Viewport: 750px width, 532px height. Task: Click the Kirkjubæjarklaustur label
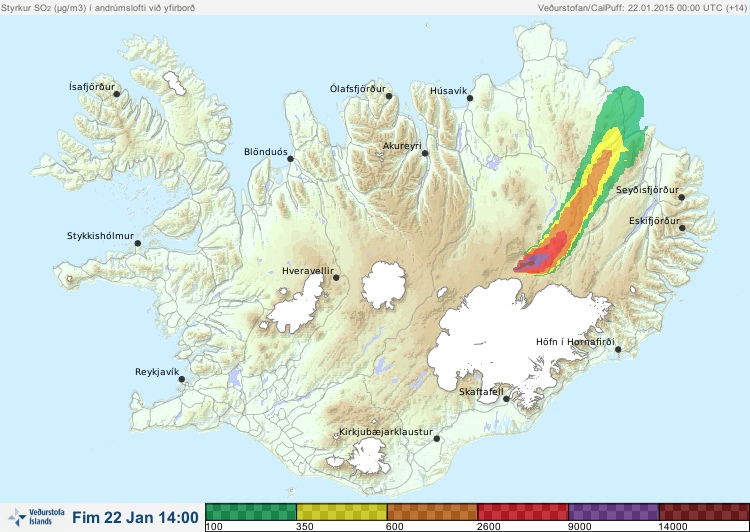tap(386, 432)
